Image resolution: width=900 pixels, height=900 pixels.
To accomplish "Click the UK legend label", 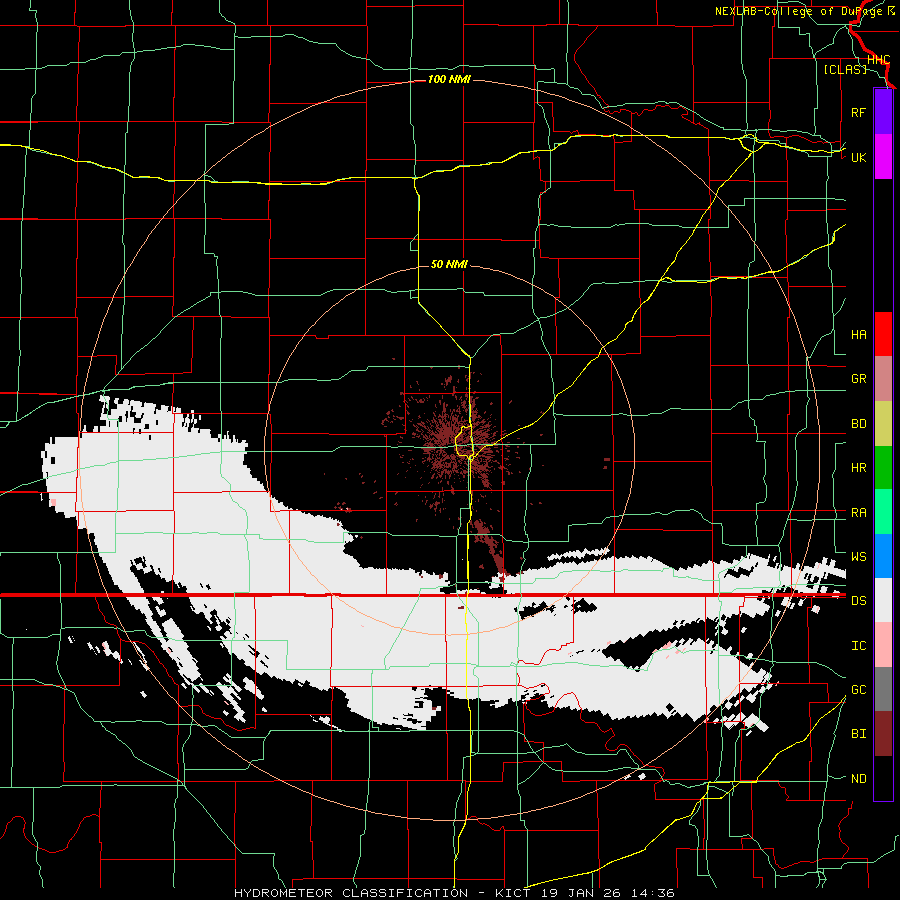I will click(858, 157).
